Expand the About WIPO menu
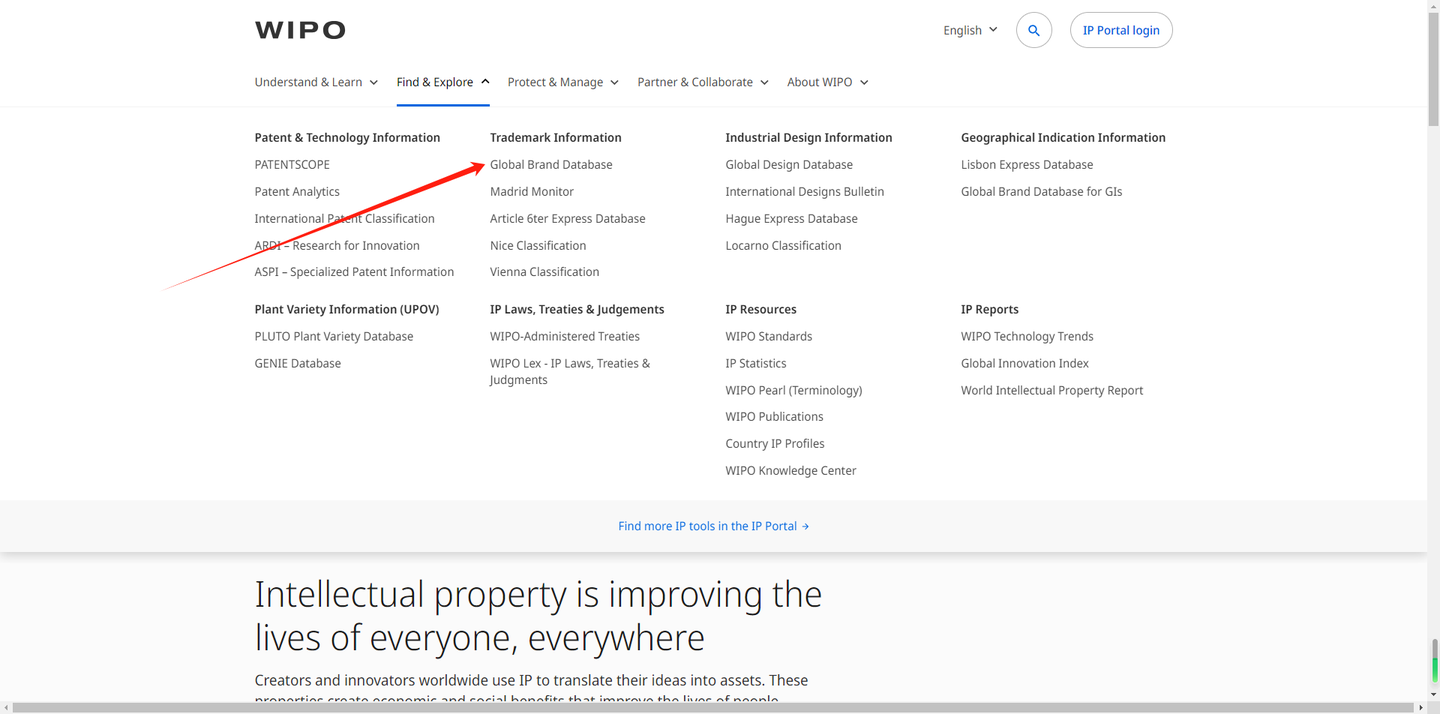The width and height of the screenshot is (1440, 714). click(828, 82)
